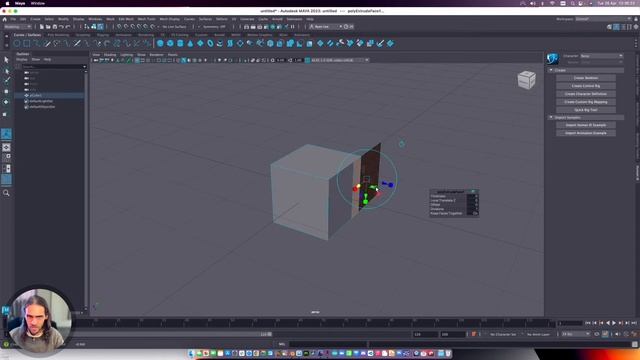The height and width of the screenshot is (360, 640).
Task: Click snap to grids icon
Action: point(119,27)
